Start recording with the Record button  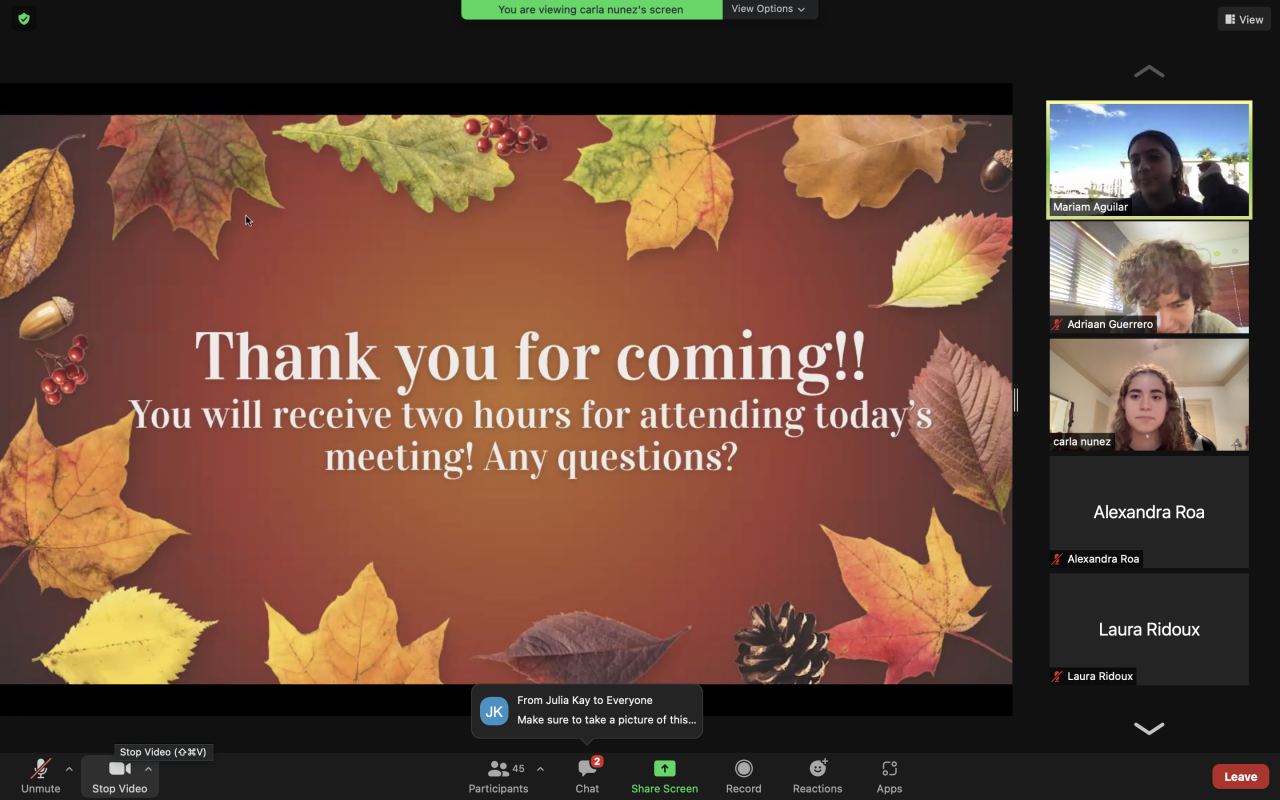pos(743,776)
